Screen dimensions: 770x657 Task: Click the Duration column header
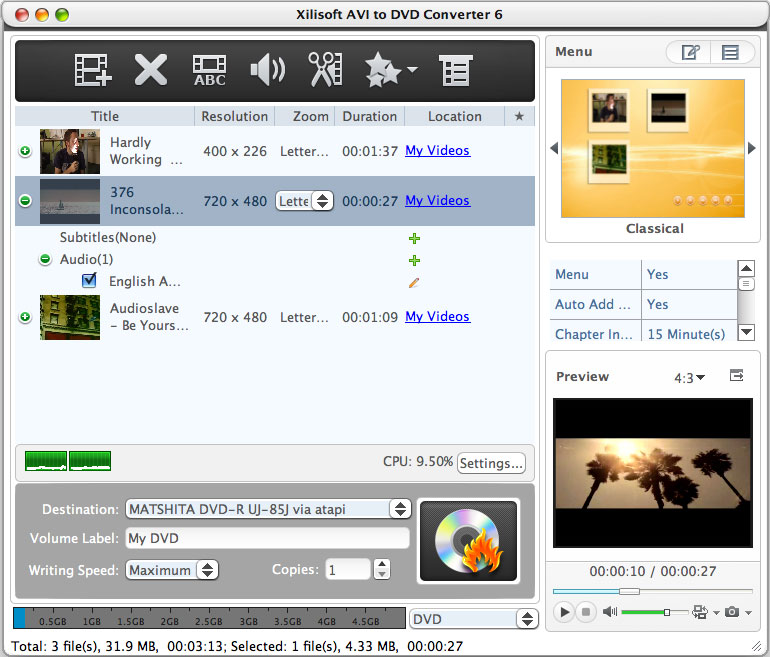tap(369, 116)
